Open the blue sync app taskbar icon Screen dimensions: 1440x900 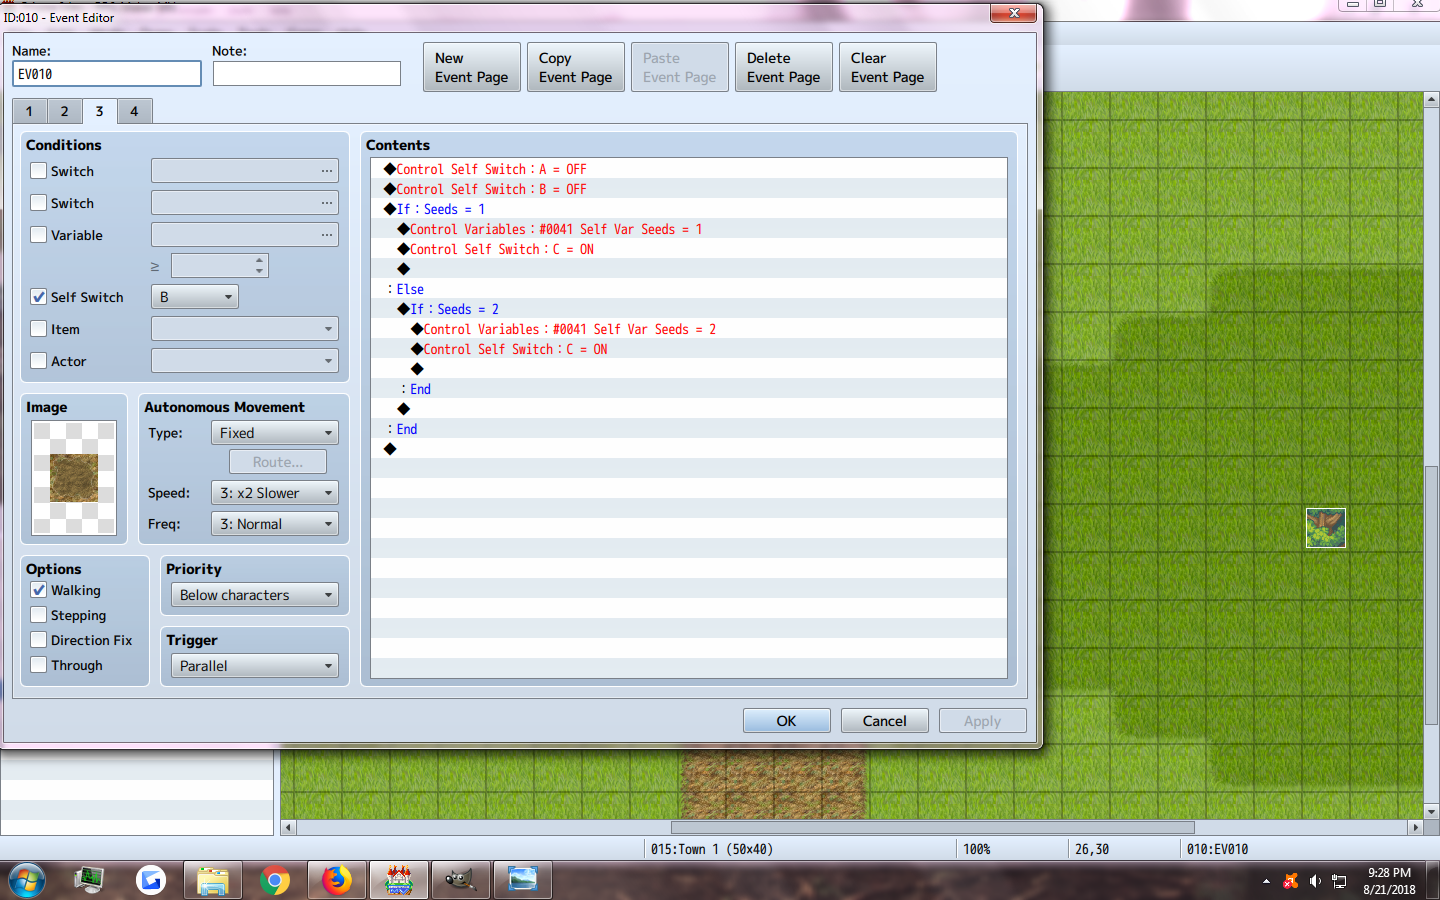151,880
